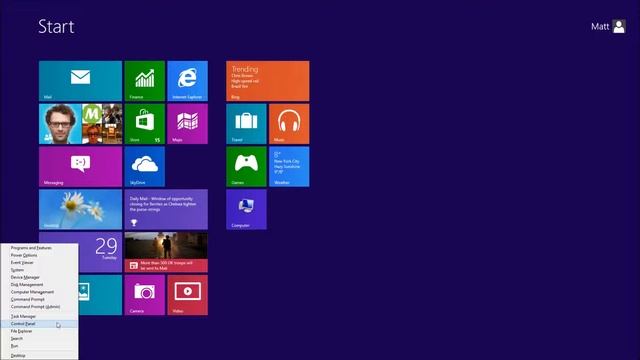
Task: Open the SkyDrive cloud tile
Action: [x=144, y=167]
